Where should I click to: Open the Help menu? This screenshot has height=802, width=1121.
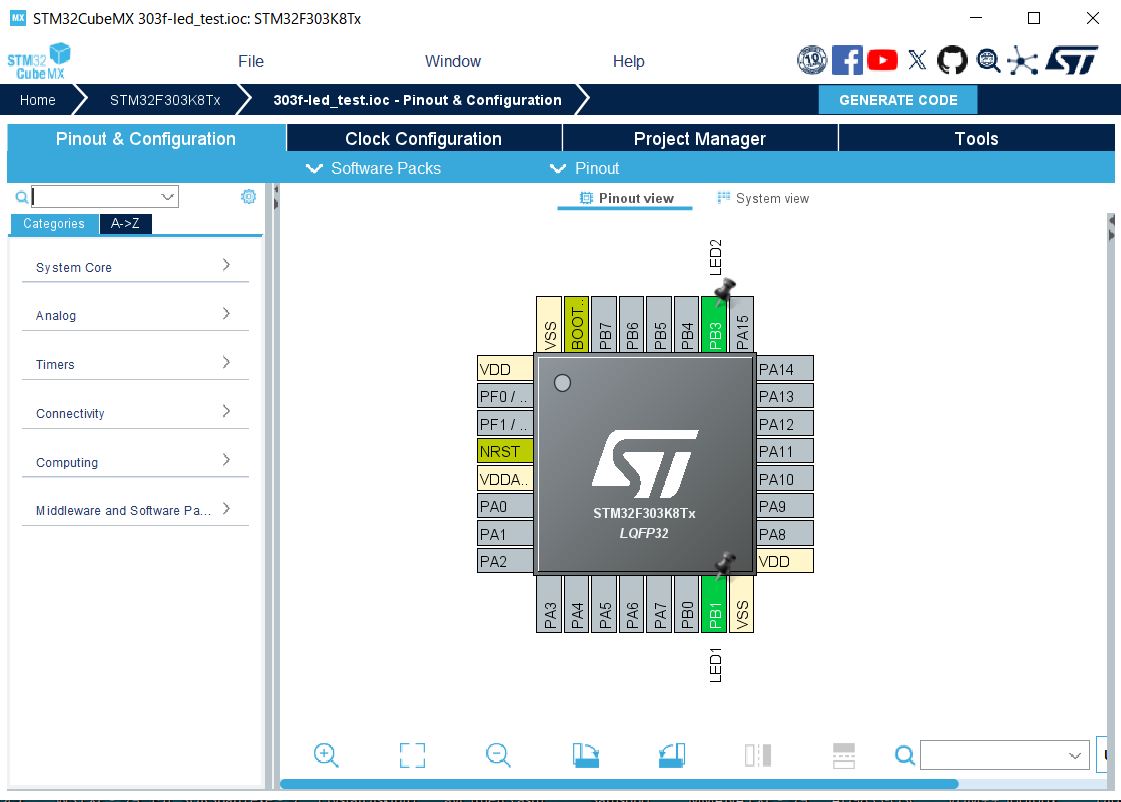pos(628,61)
